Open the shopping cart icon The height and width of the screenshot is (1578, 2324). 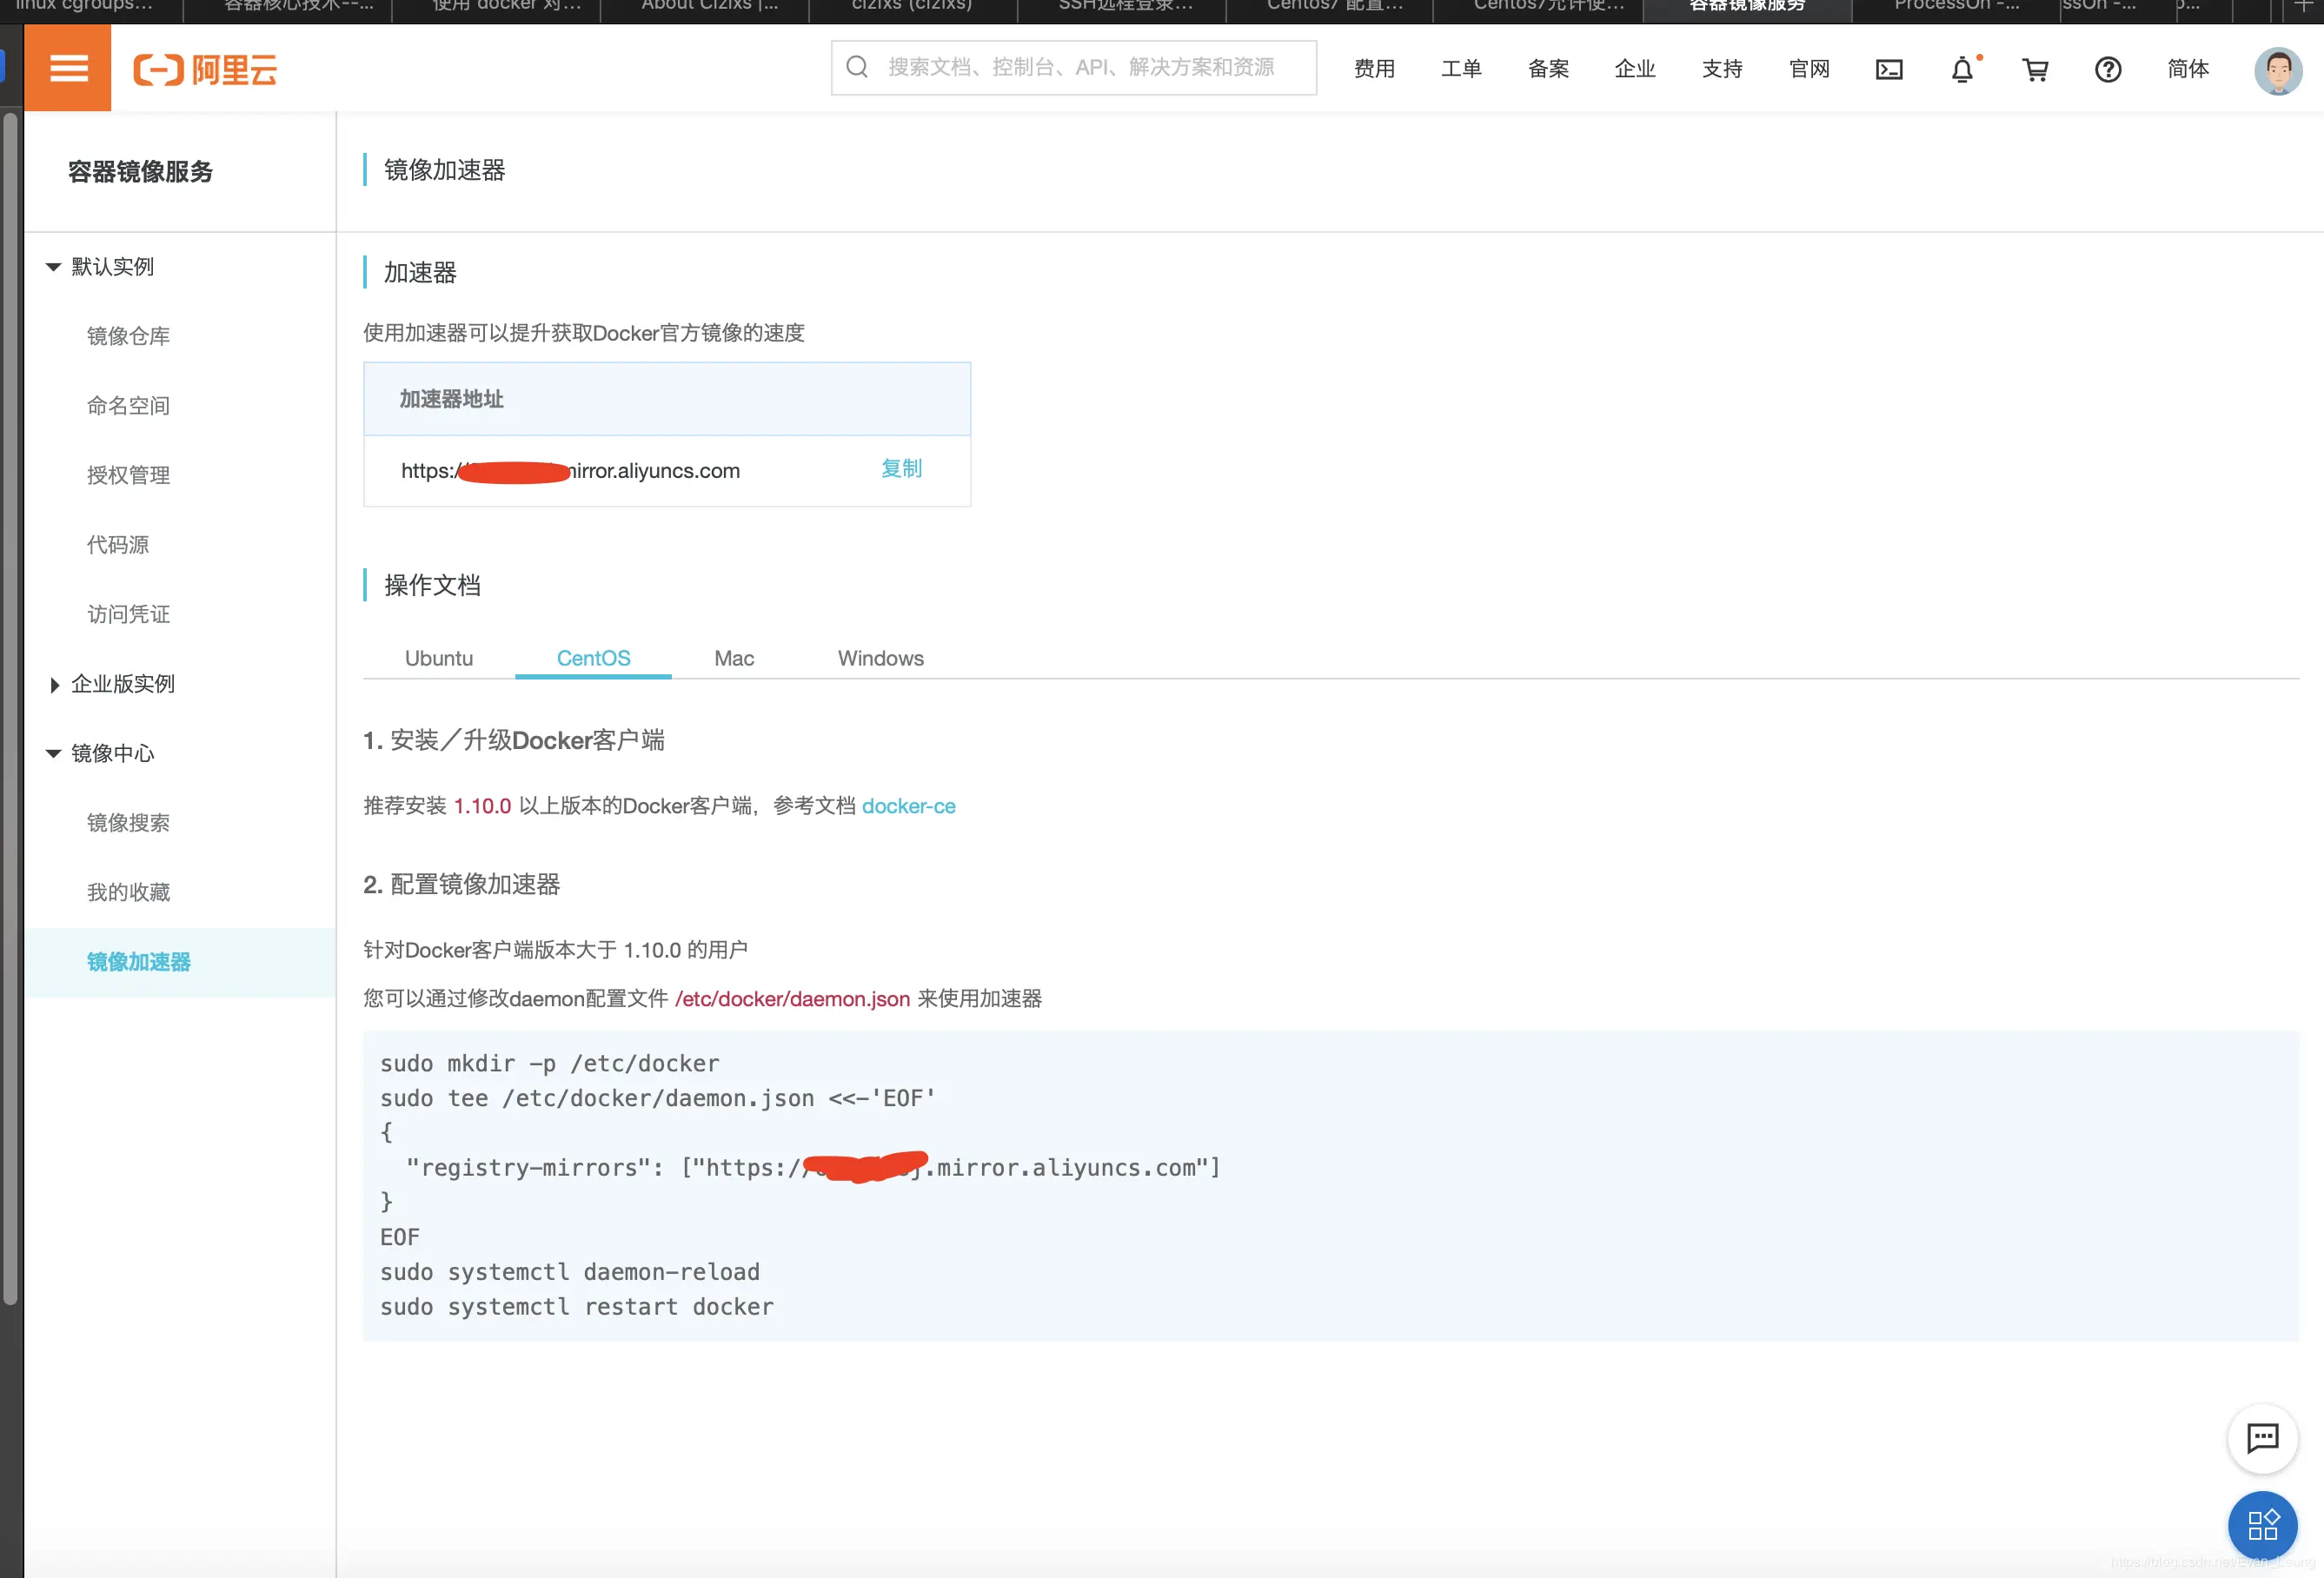click(x=2036, y=69)
